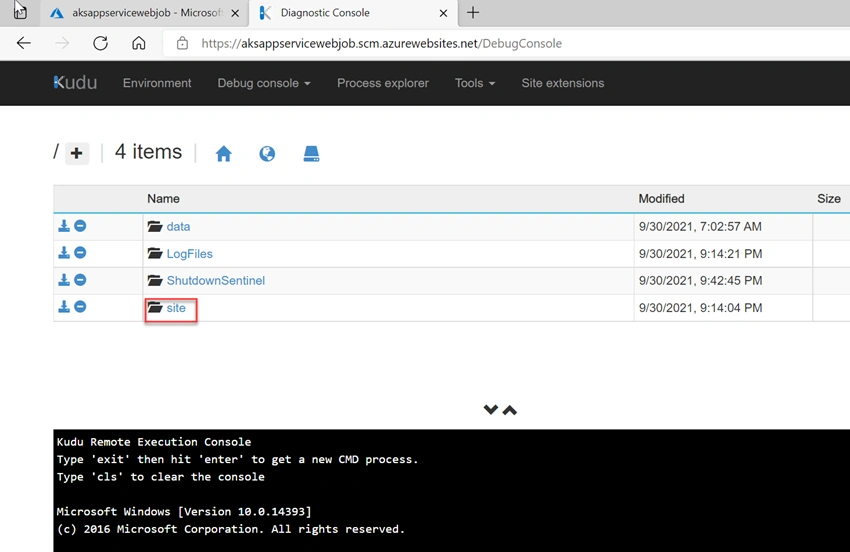Delete the data folder
This screenshot has width=850, height=552.
point(80,226)
